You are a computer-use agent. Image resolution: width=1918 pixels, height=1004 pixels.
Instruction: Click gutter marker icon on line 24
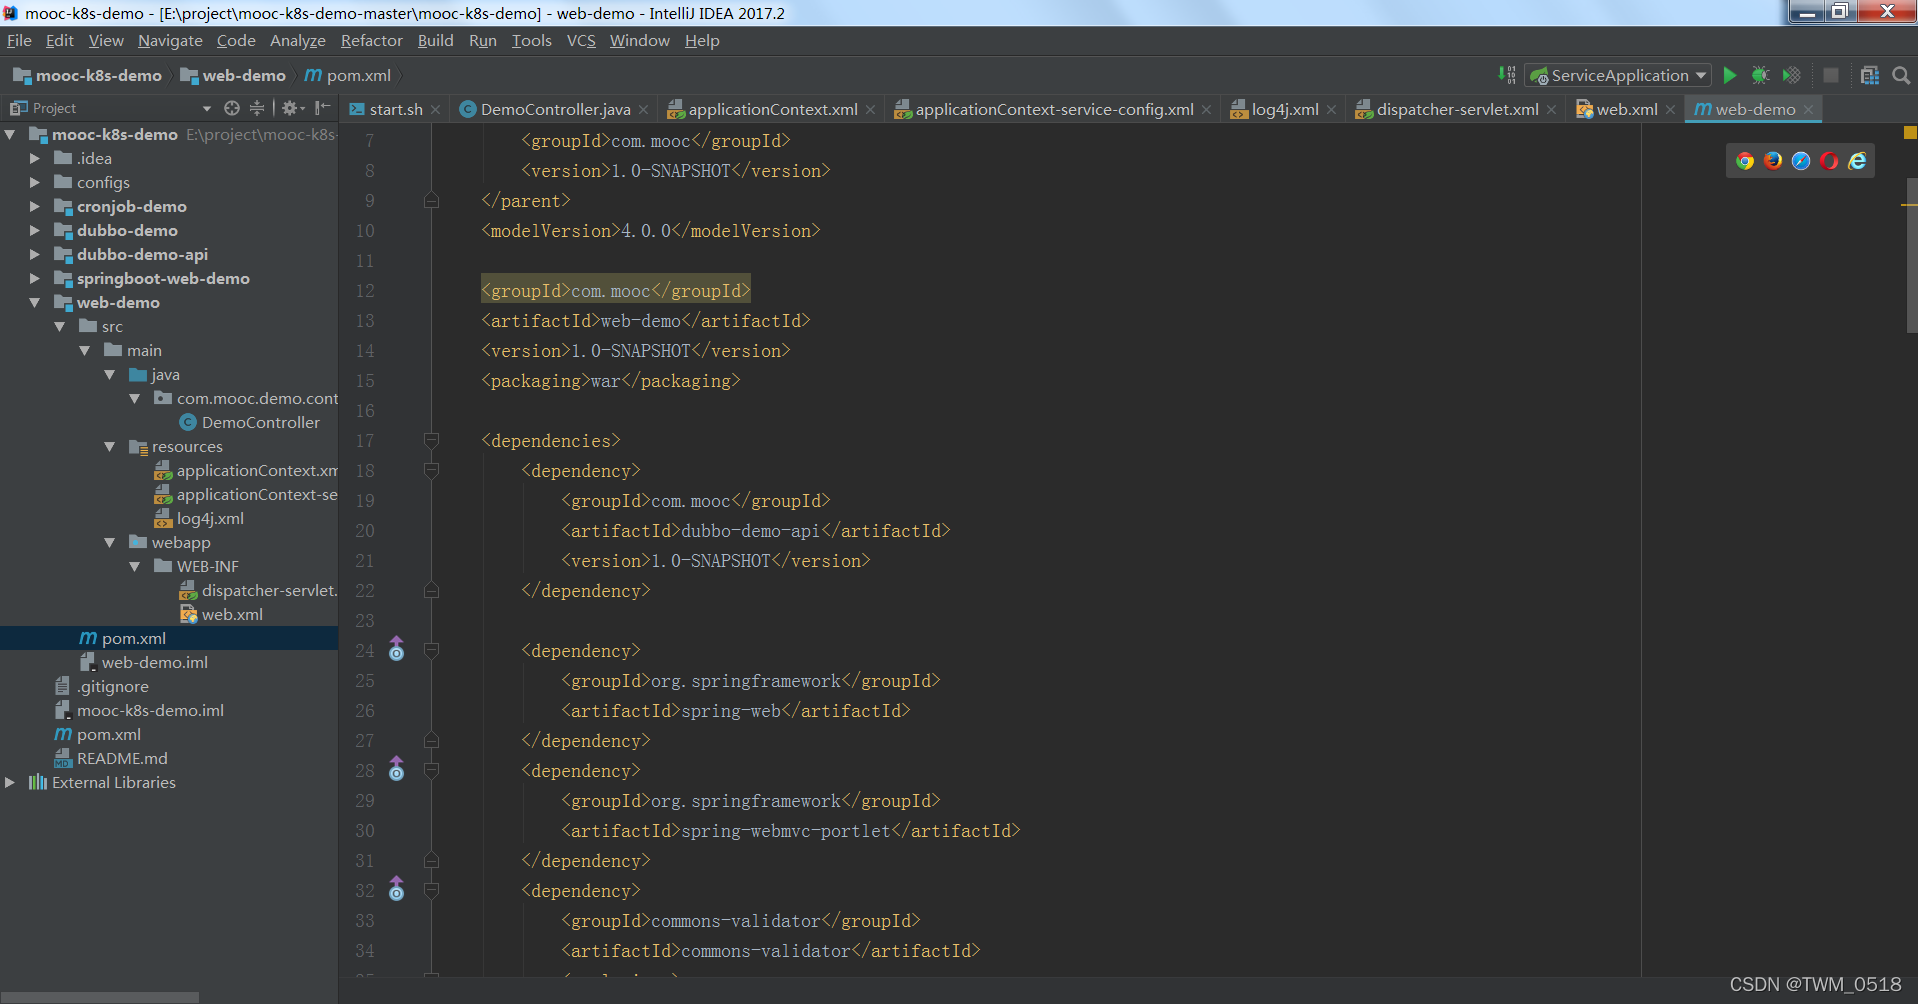397,649
